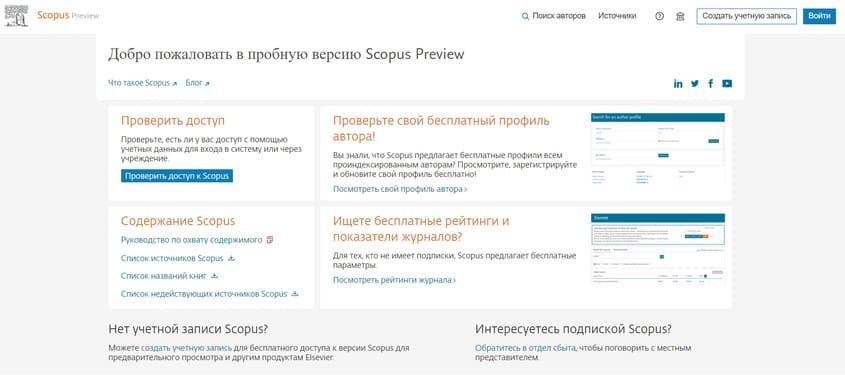
Task: Click Создать учетную запись button
Action: pos(746,16)
